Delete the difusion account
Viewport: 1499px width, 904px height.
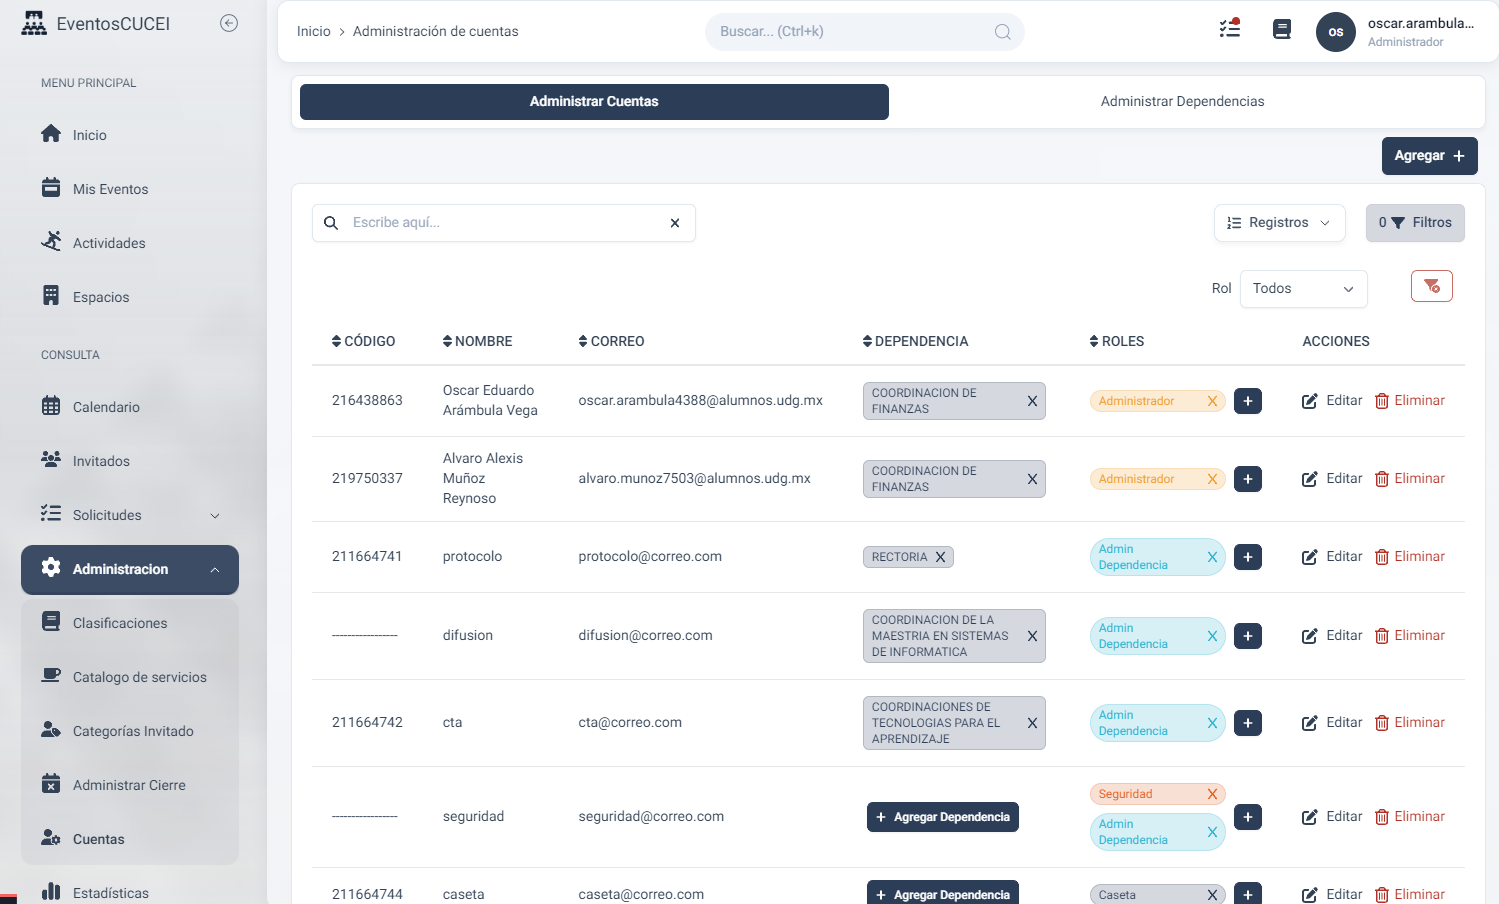tap(1409, 636)
